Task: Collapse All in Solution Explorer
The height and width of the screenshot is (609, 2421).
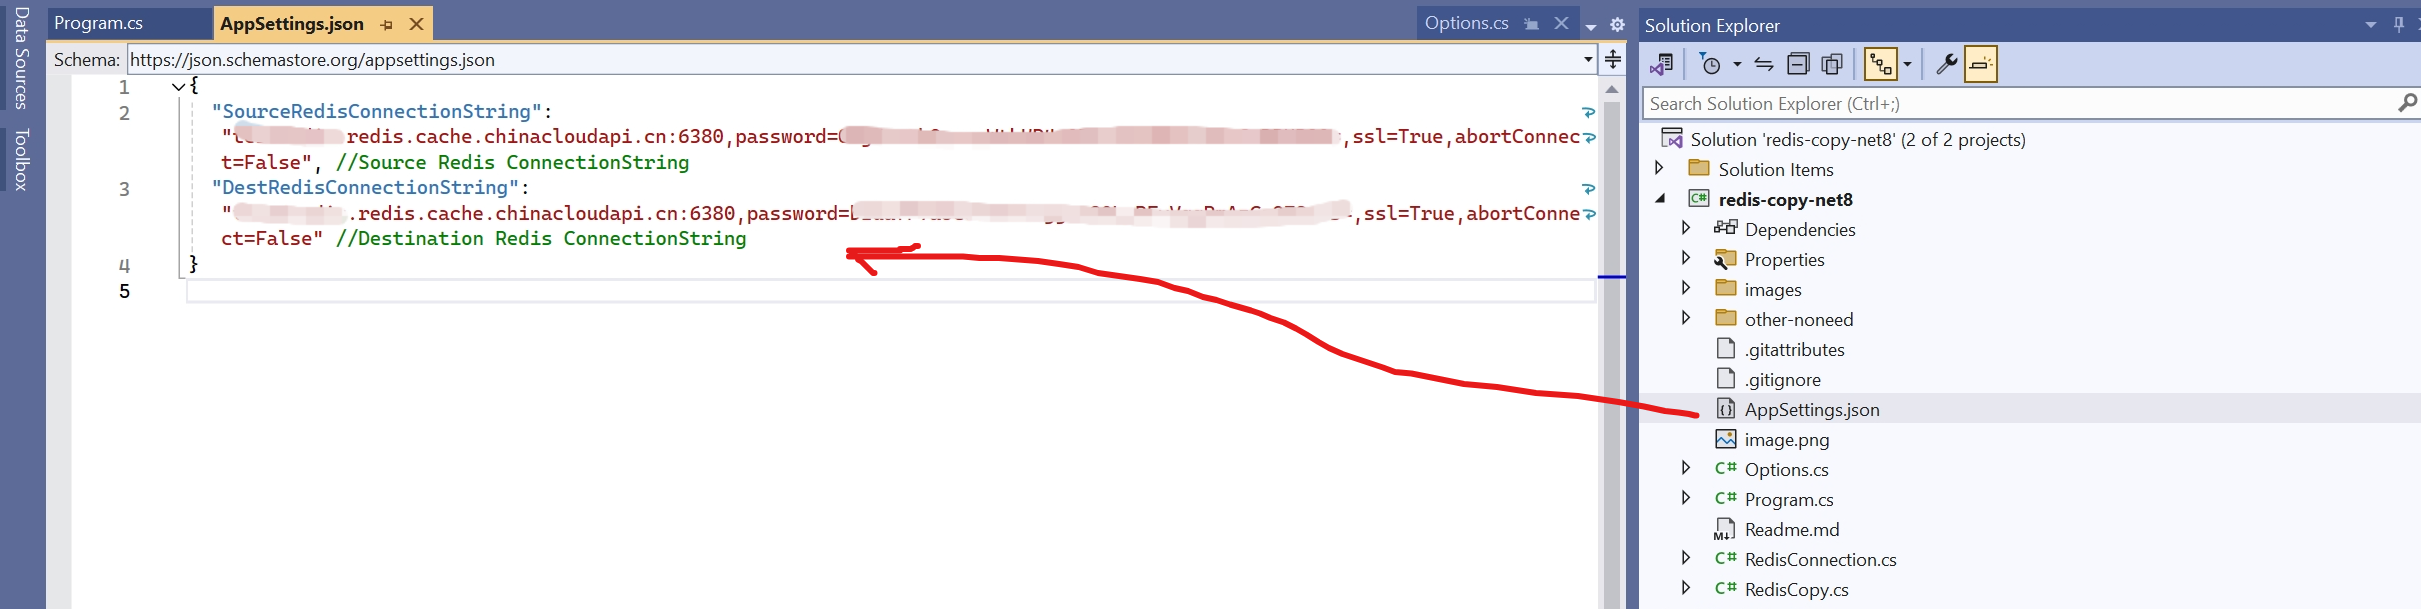Action: 1798,64
